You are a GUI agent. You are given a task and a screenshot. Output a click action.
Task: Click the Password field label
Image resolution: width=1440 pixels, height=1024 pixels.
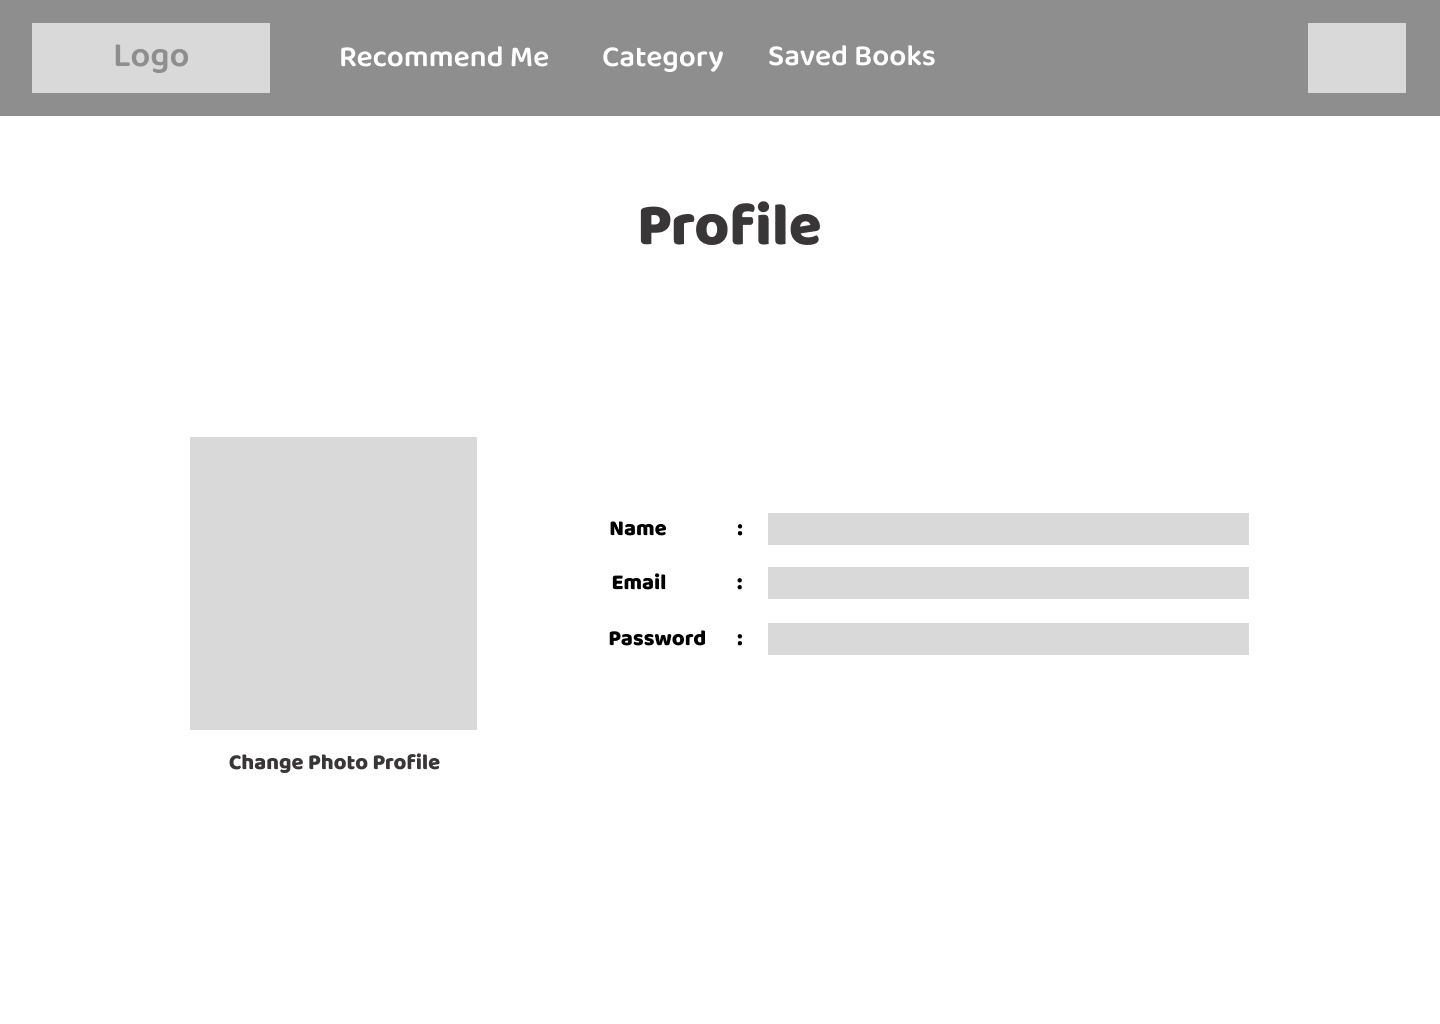(657, 638)
